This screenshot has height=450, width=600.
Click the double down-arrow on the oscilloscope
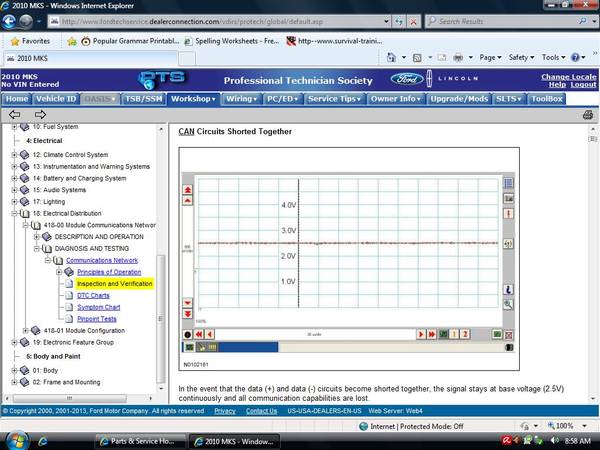pos(188,314)
